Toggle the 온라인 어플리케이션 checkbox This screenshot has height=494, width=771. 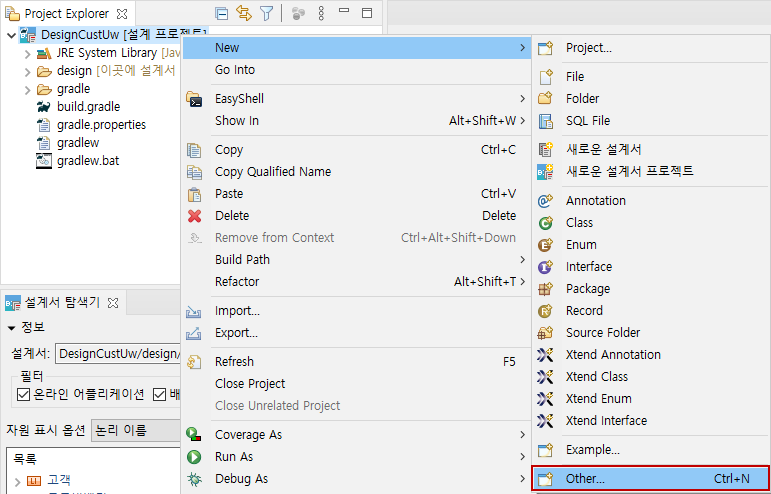[x=24, y=394]
